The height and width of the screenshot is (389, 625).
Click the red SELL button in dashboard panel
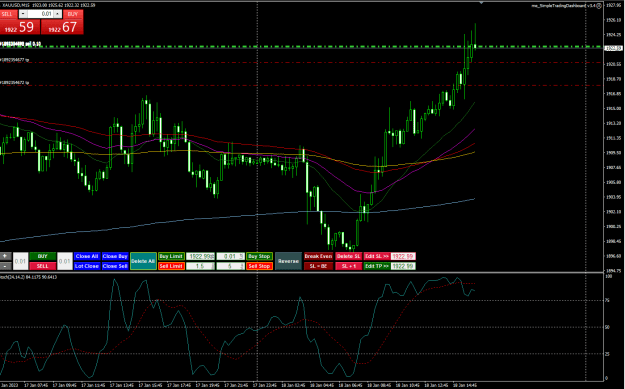(42, 266)
